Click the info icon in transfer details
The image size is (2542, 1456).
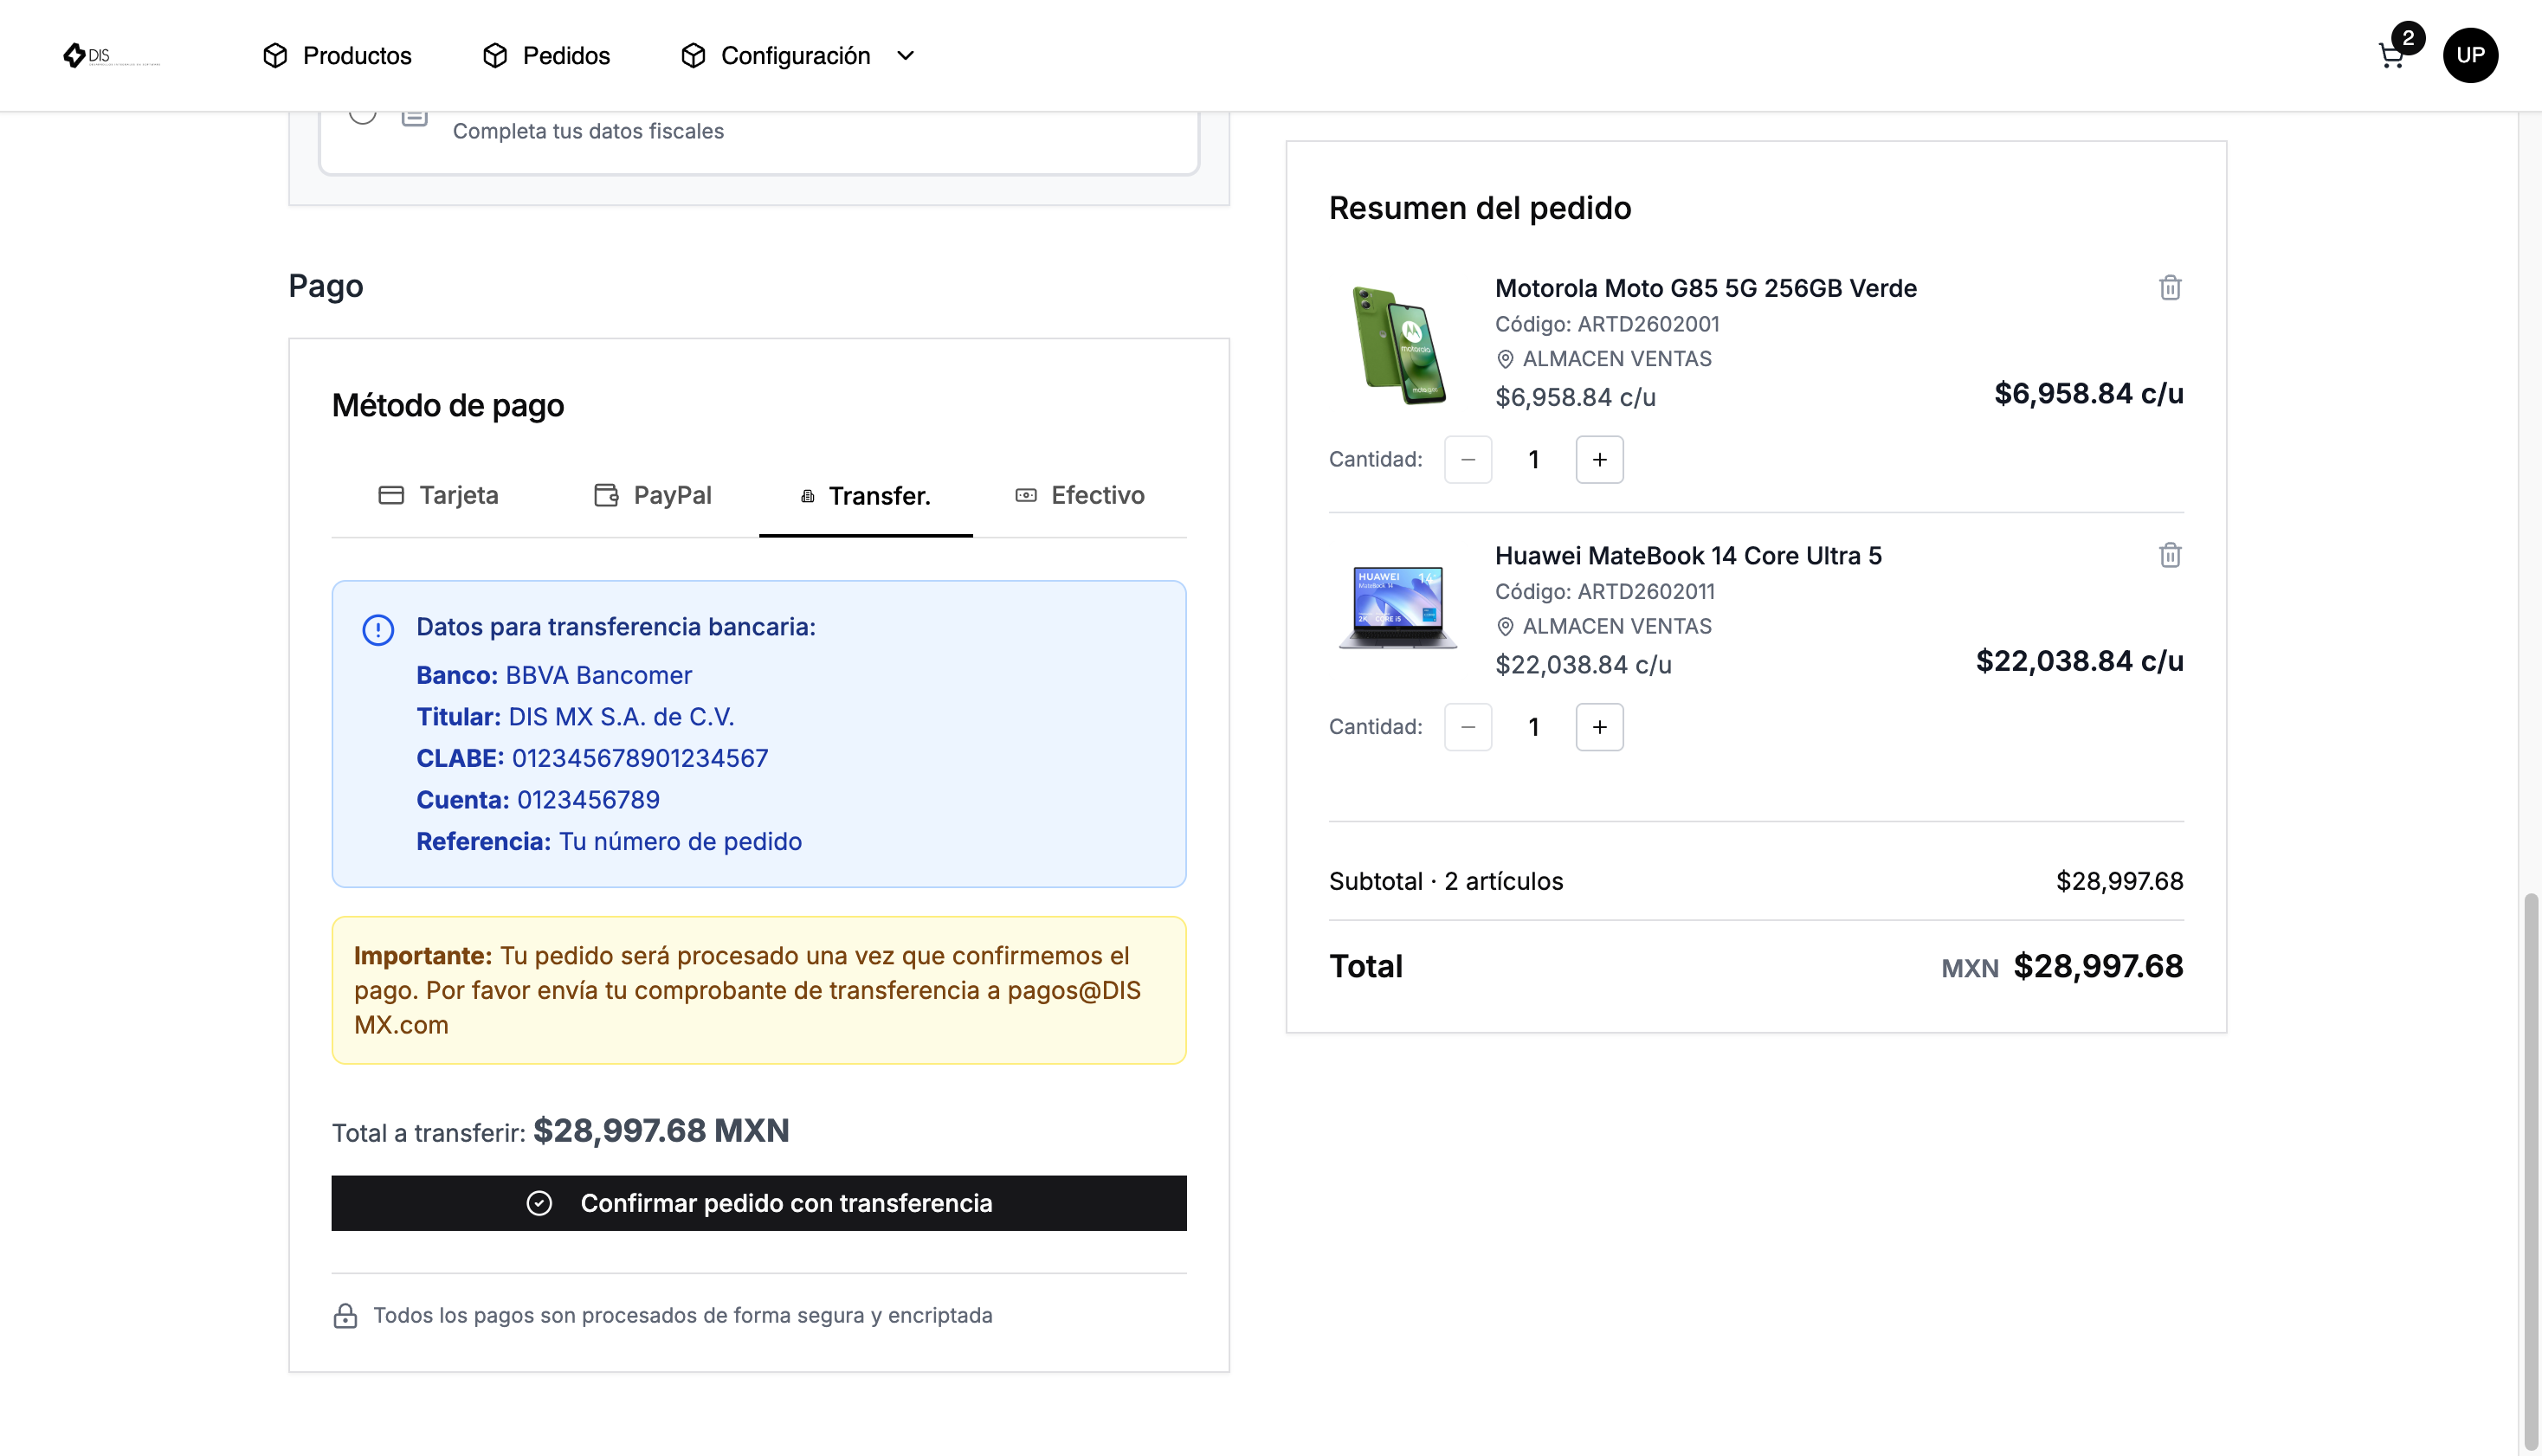[x=378, y=629]
